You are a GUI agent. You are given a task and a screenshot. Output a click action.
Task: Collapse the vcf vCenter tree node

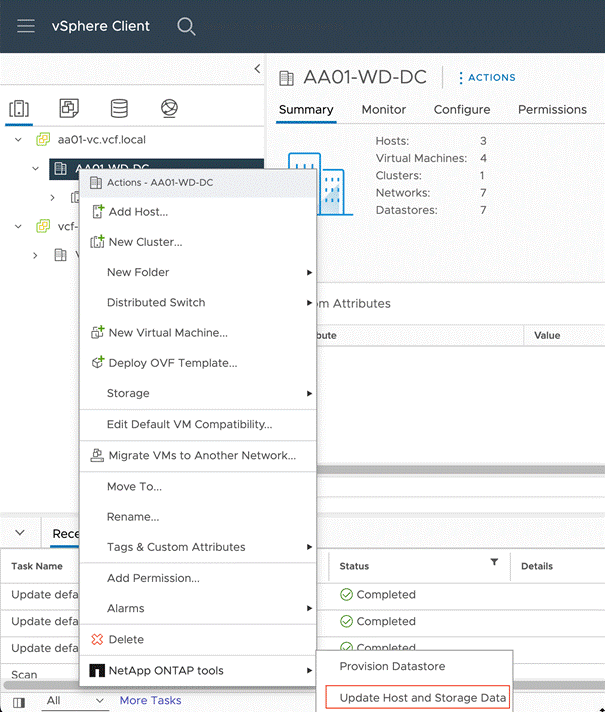(x=18, y=226)
